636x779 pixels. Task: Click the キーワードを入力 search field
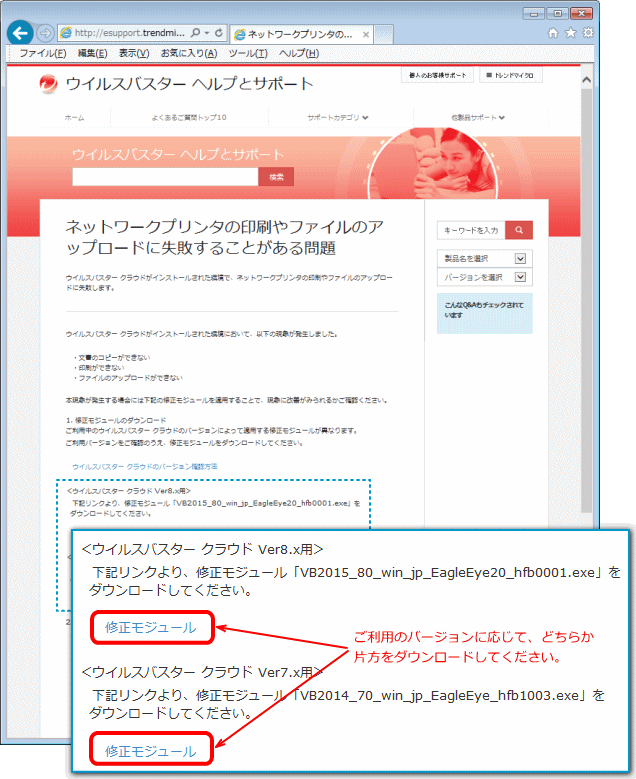471,230
